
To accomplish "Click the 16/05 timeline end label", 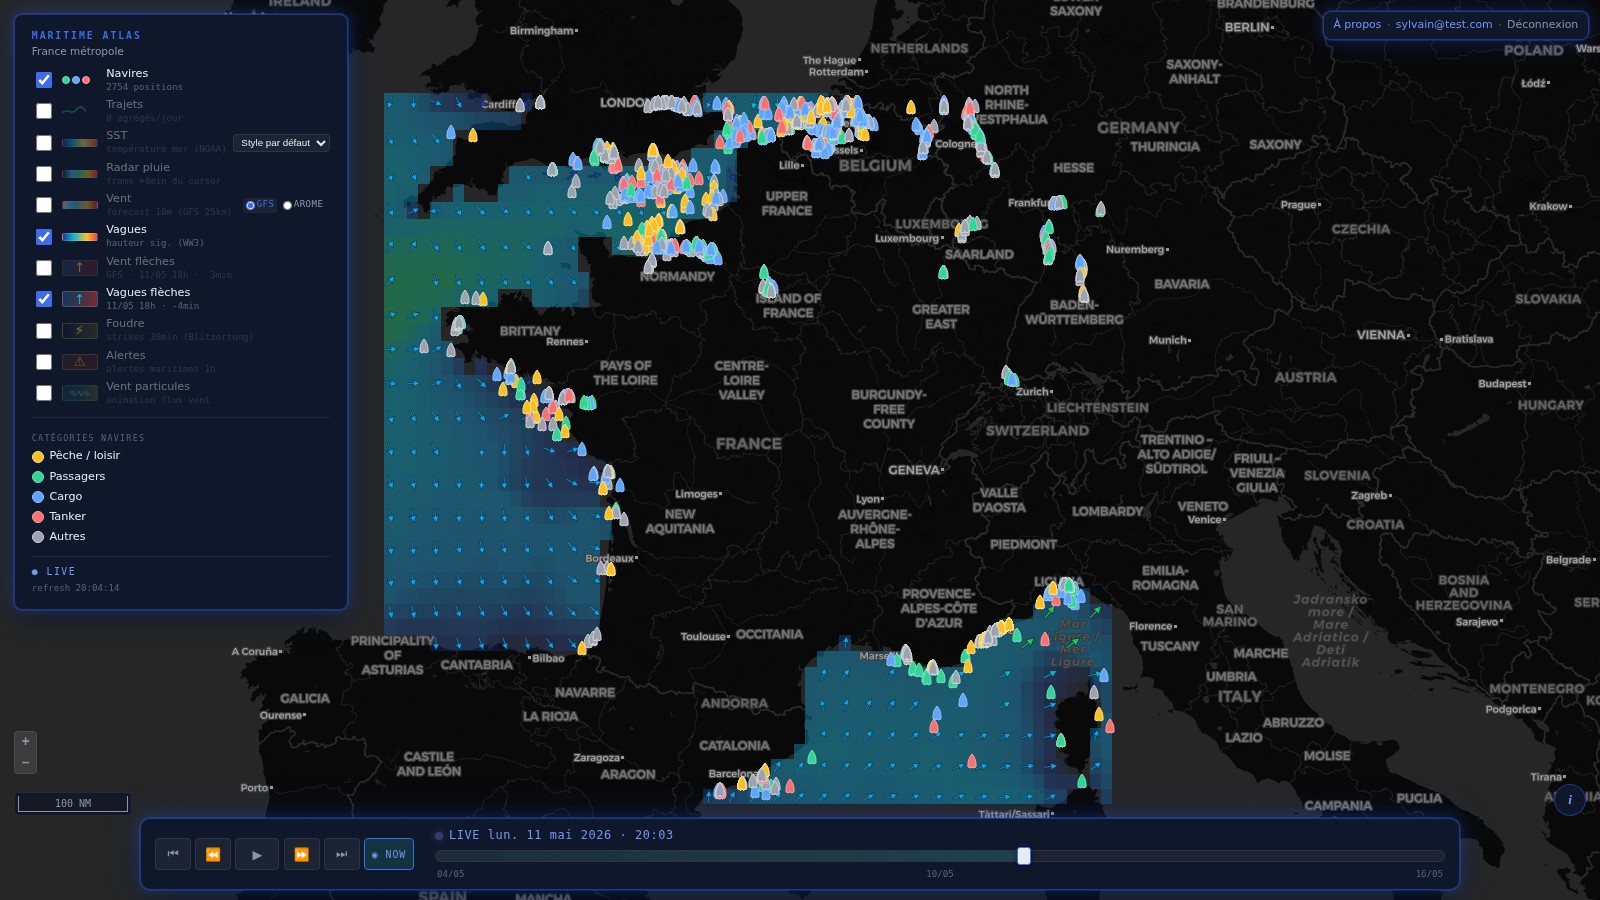I will pyautogui.click(x=1429, y=874).
